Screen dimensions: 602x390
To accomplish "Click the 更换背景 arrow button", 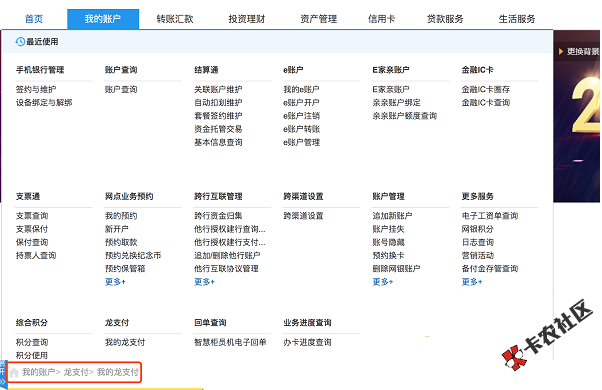I will [x=561, y=51].
